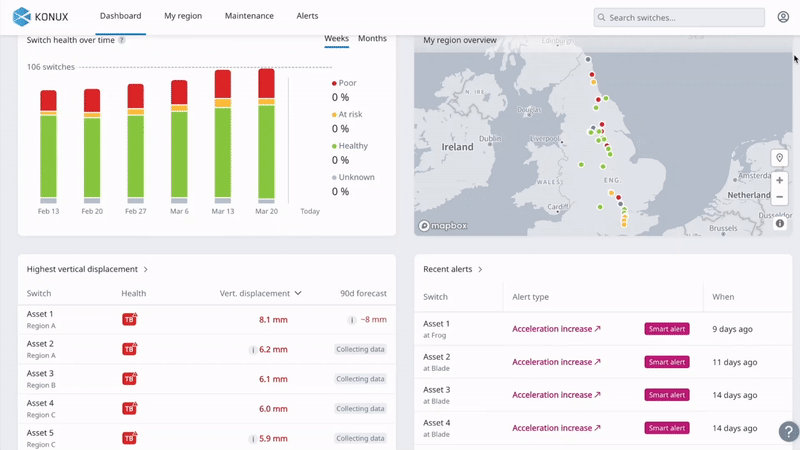Open Asset 1 Acceleration increase alert link
Screen dimensions: 800x450
556,329
